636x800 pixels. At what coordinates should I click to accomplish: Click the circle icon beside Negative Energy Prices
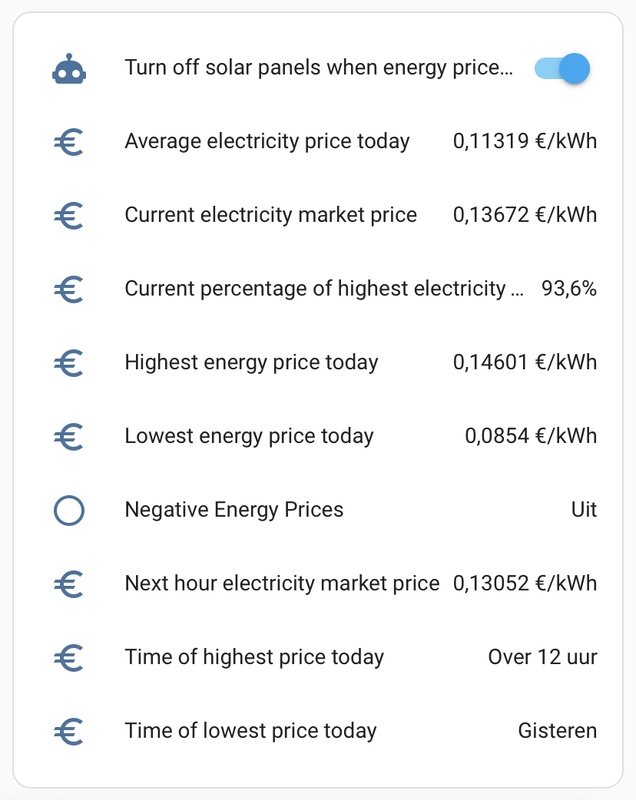(x=69, y=510)
